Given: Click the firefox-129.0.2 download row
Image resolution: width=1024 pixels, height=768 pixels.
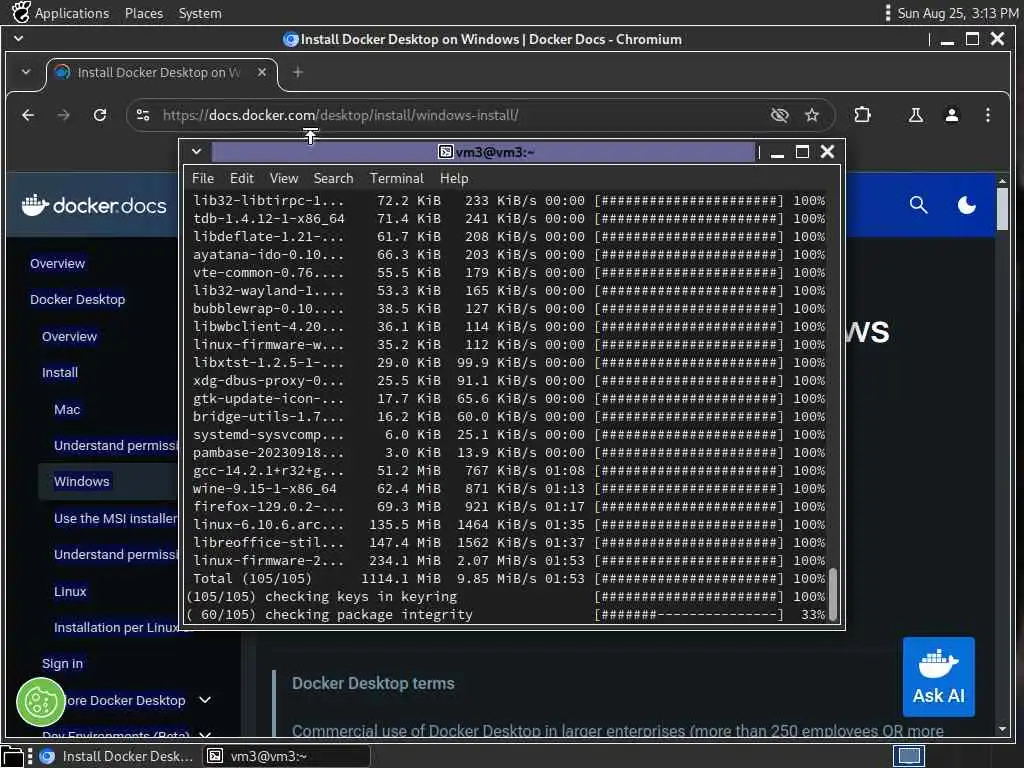Looking at the screenshot, I should [509, 507].
